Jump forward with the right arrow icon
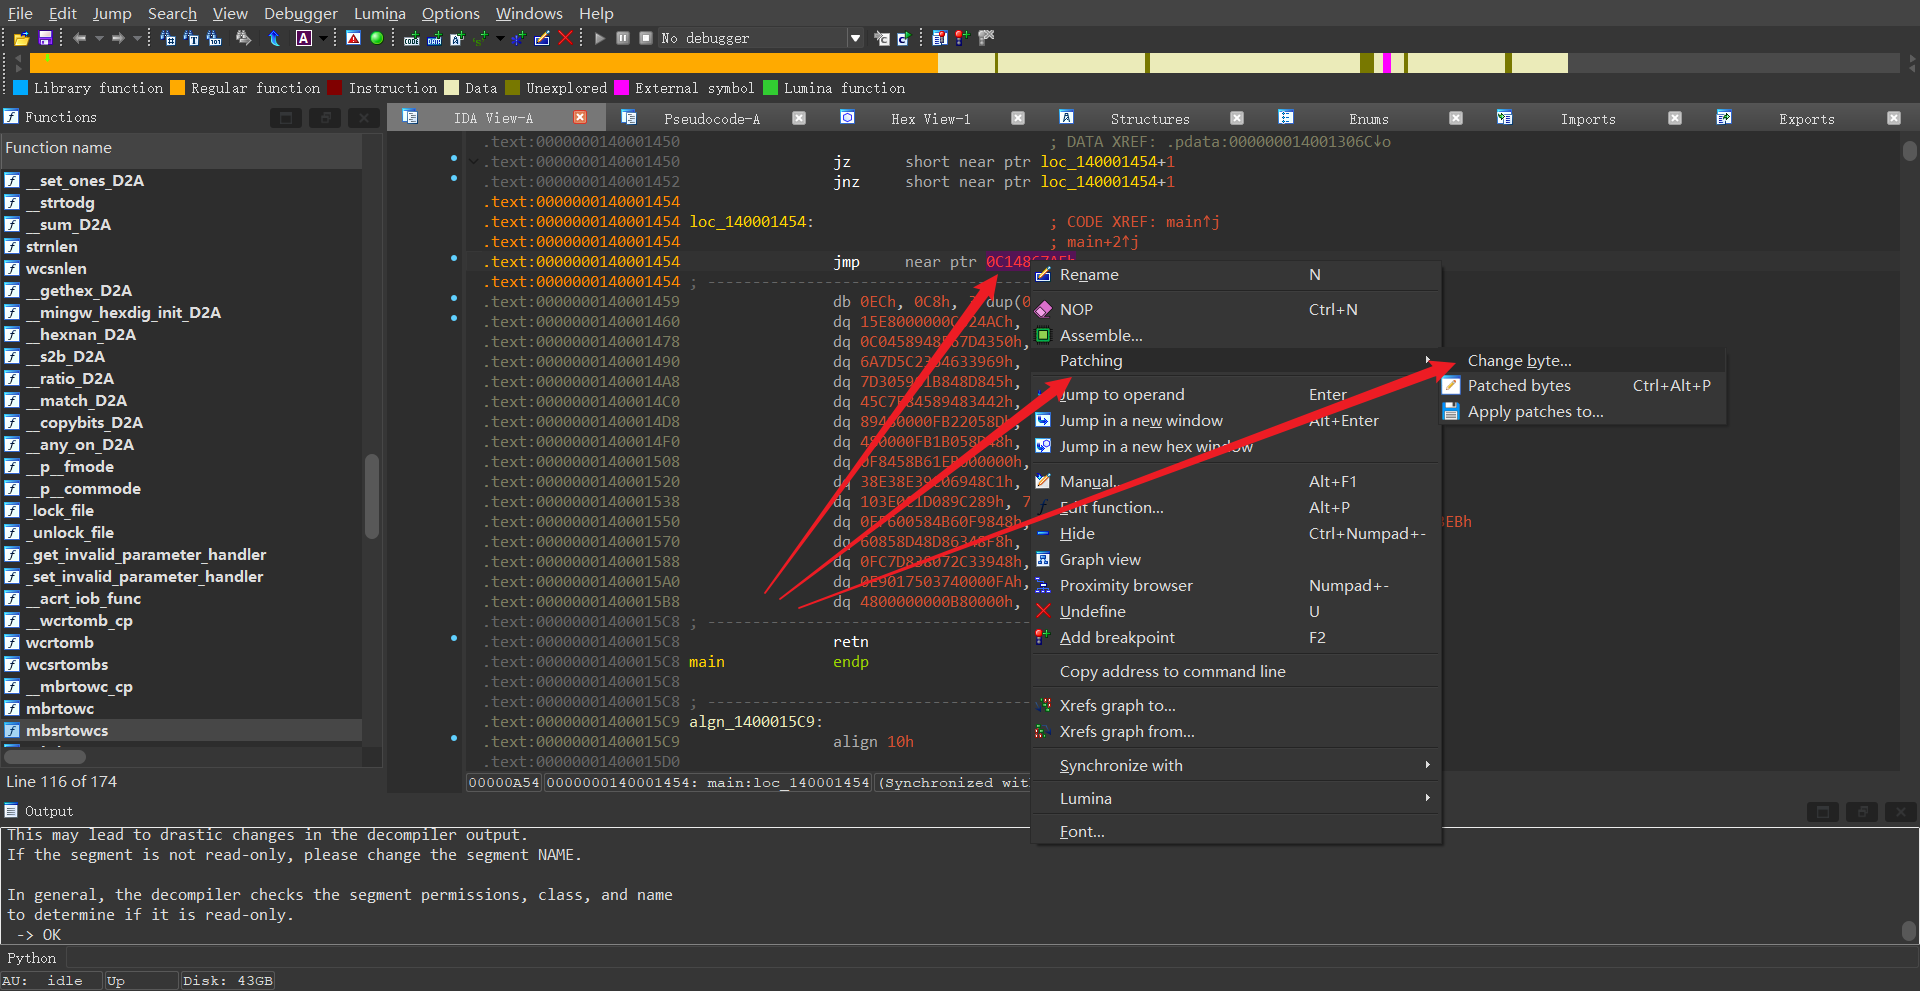The image size is (1920, 991). click(x=118, y=38)
